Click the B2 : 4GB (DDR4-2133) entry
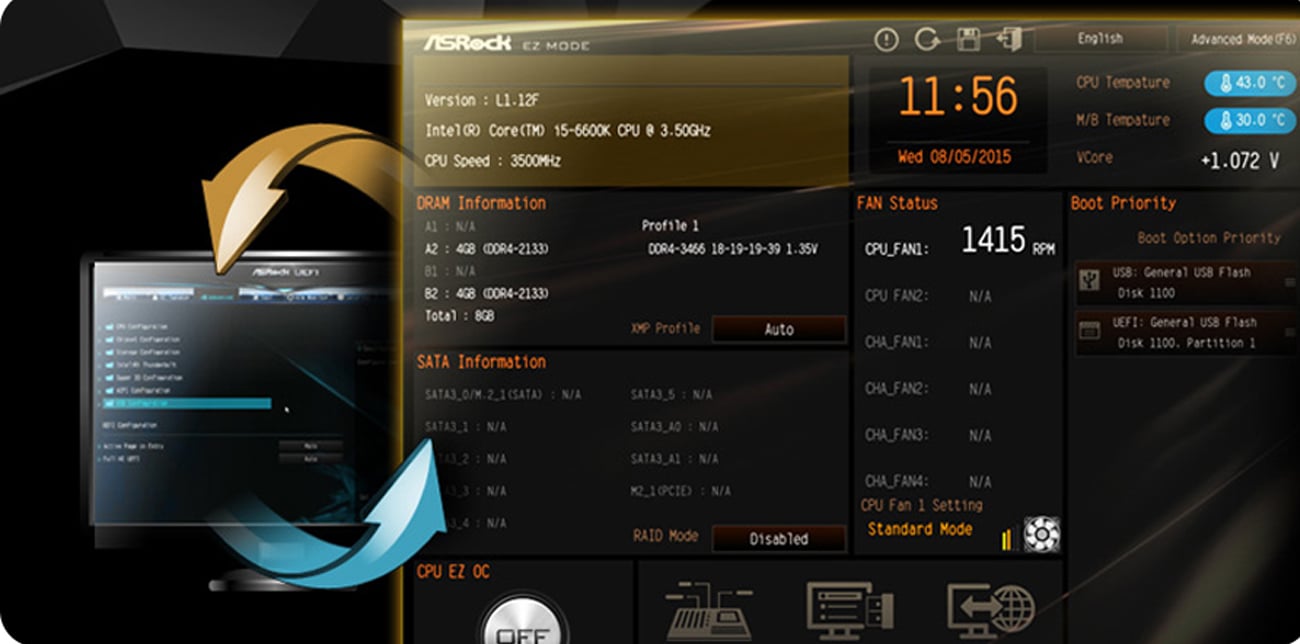Screen dimensions: 1300x644 [x=487, y=293]
